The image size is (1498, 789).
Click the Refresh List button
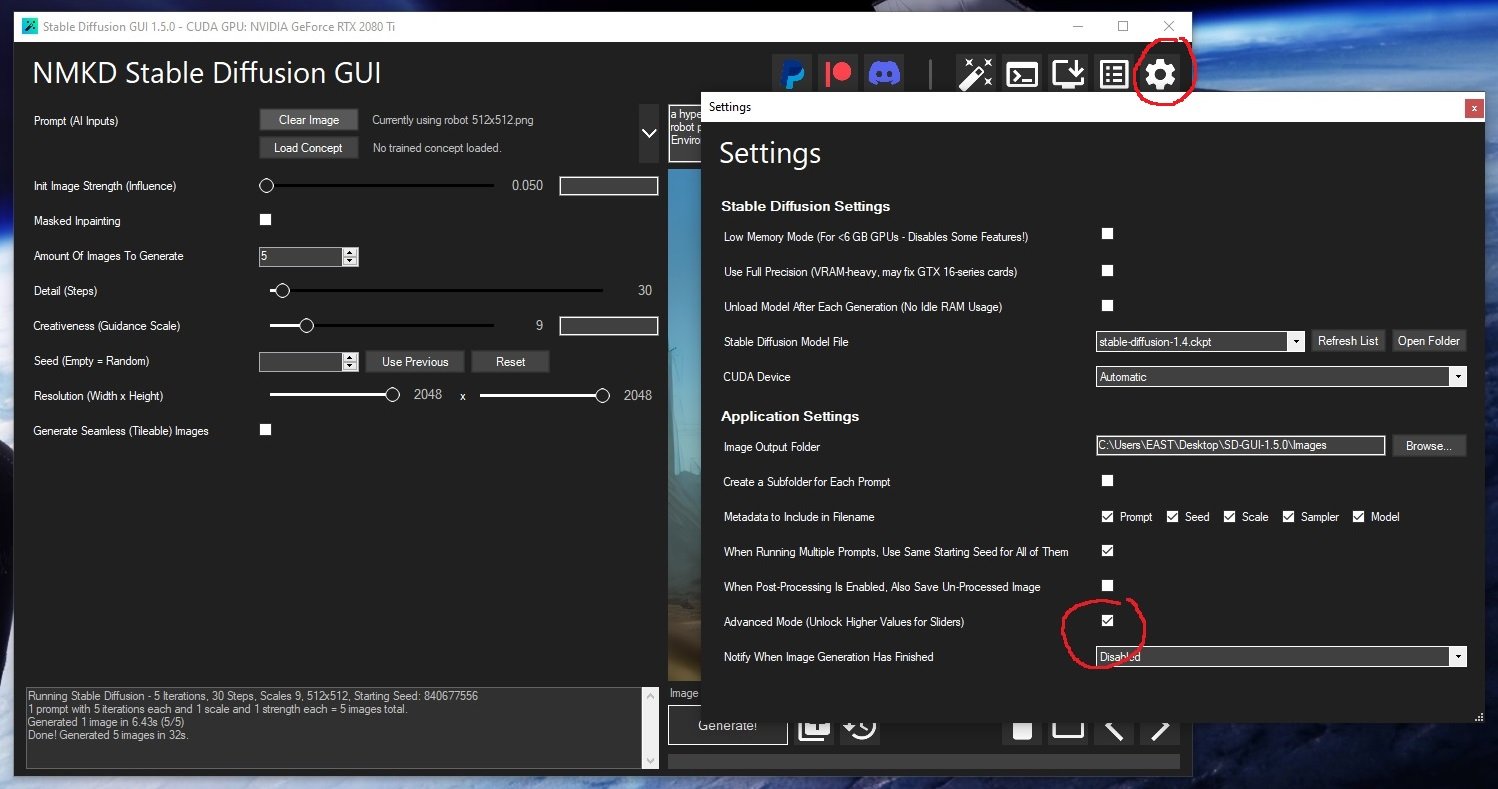click(1348, 341)
